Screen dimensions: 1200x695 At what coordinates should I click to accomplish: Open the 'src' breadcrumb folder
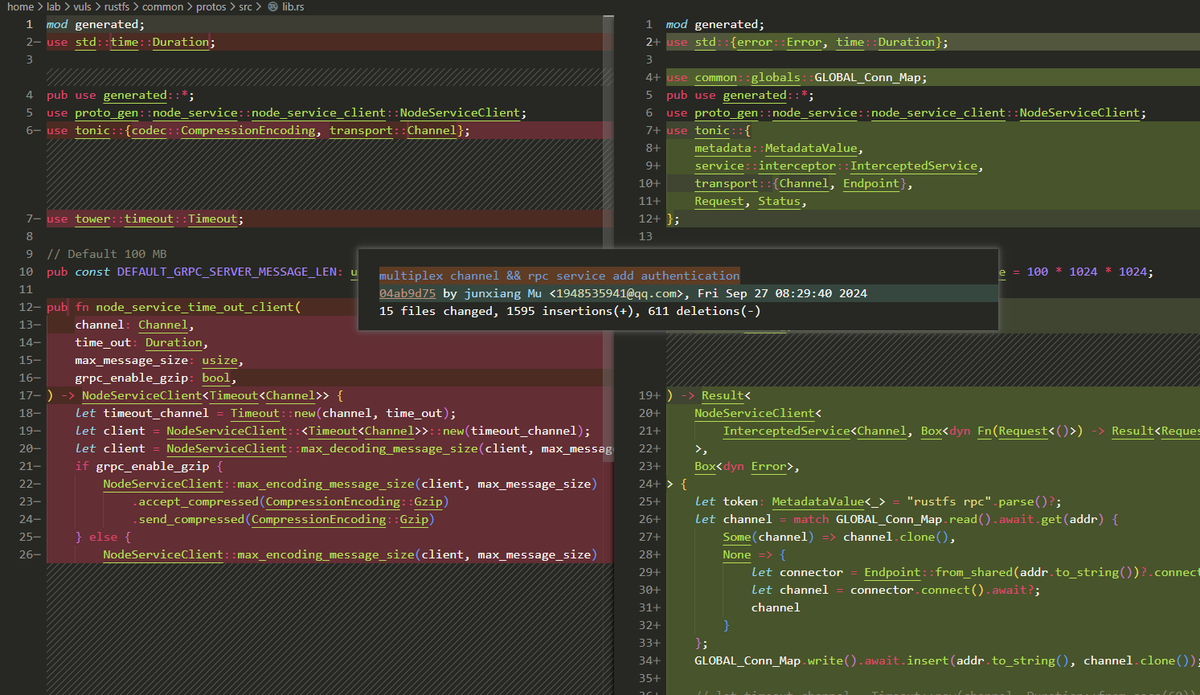[246, 7]
